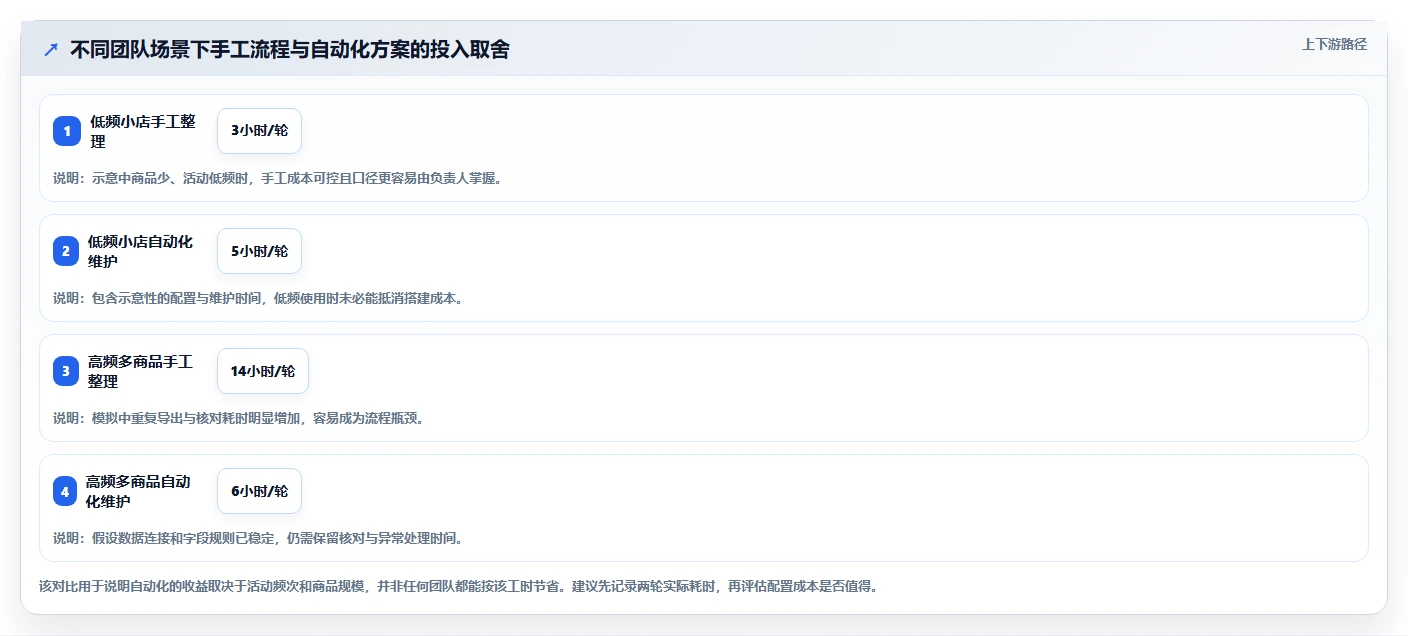1408x636 pixels.
Task: Click the 3小时/轮 value pill
Action: (259, 131)
